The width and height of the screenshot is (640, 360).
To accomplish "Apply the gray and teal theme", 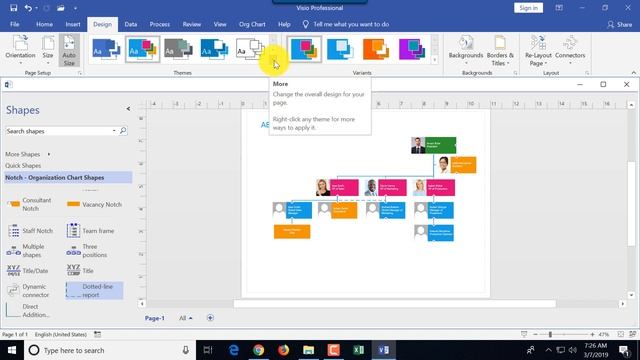I will (178, 49).
